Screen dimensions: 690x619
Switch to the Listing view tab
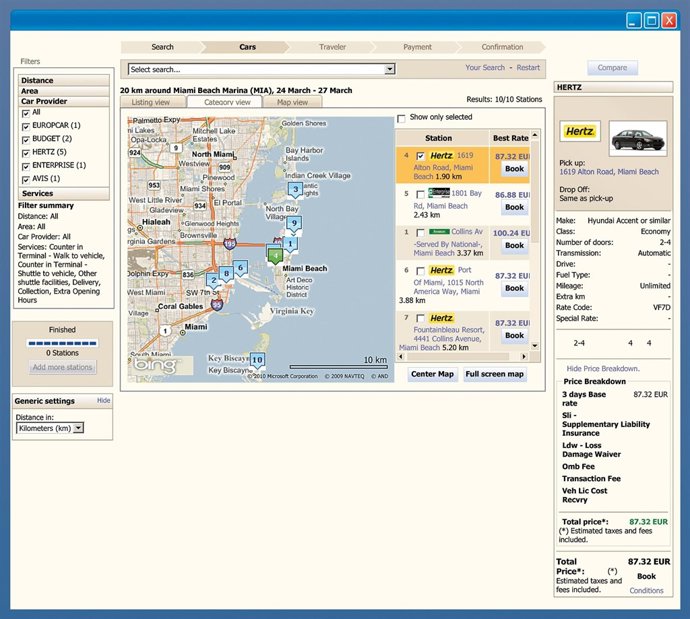[x=151, y=102]
